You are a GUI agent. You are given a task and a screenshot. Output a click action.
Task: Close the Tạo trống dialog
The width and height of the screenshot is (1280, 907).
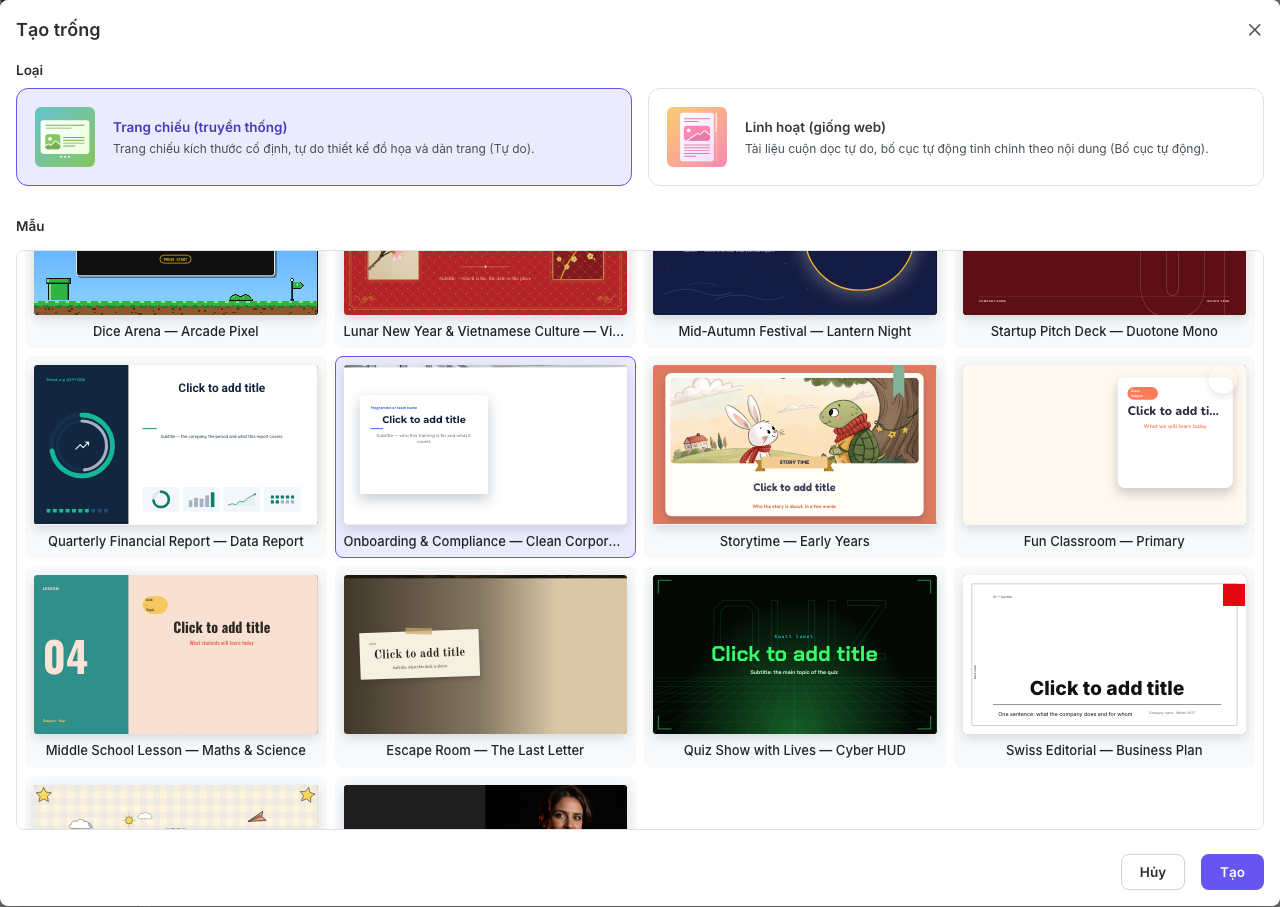(x=1254, y=30)
